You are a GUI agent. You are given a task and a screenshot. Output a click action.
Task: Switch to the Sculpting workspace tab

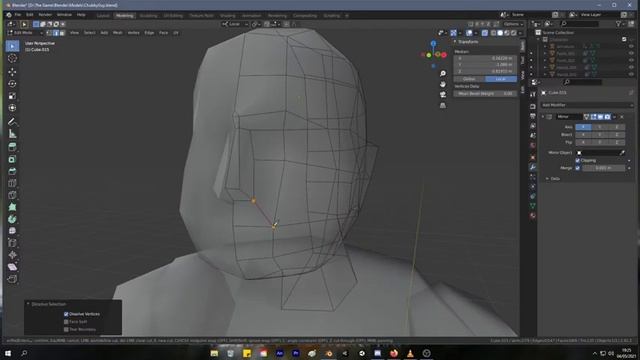point(149,16)
